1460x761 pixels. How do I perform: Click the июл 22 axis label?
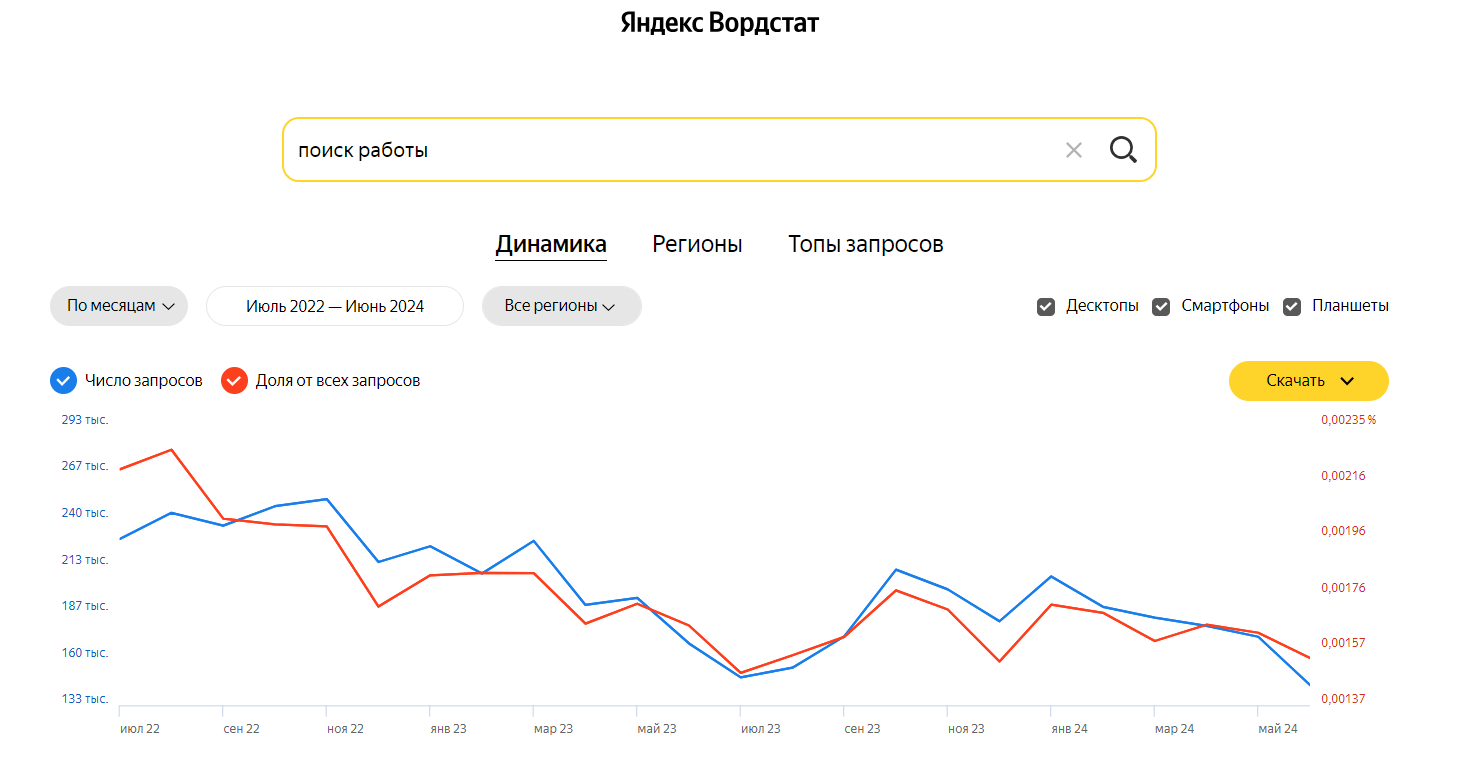140,729
